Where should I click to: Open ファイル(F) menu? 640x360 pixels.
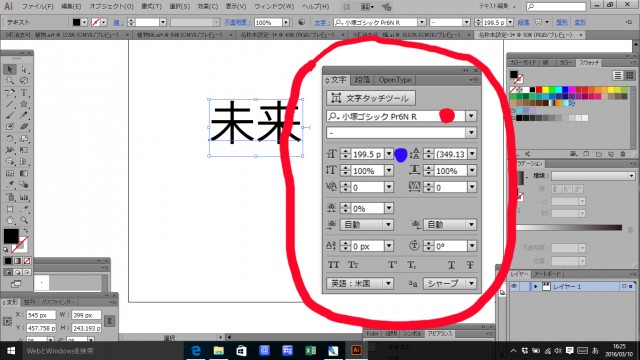[37, 7]
